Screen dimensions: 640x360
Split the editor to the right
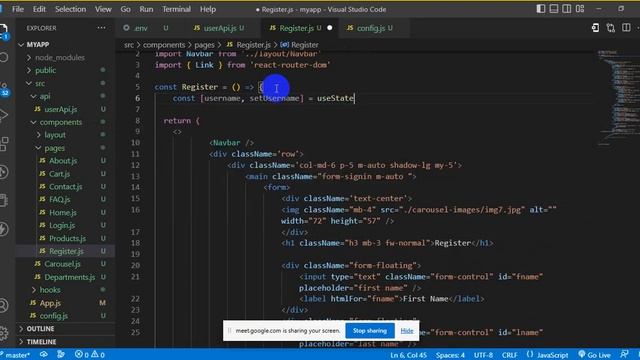[x=626, y=28]
